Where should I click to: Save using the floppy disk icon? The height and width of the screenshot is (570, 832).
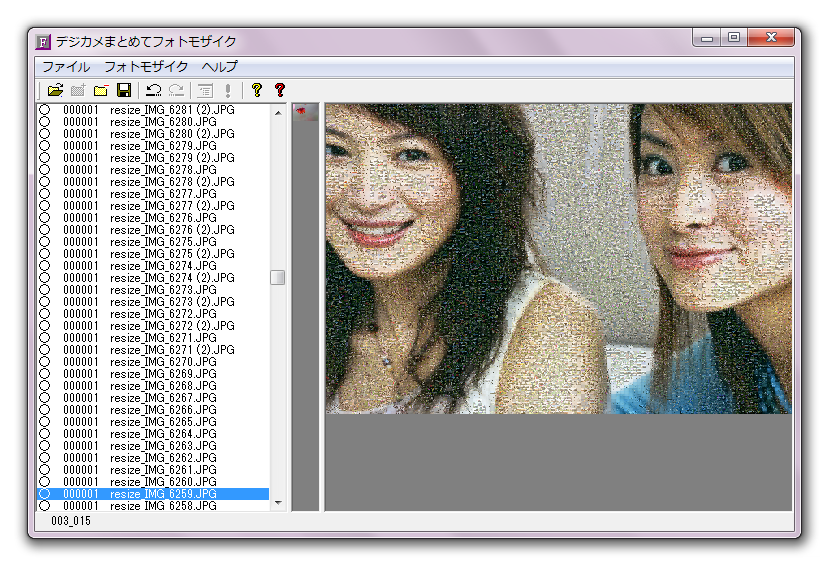coord(124,90)
